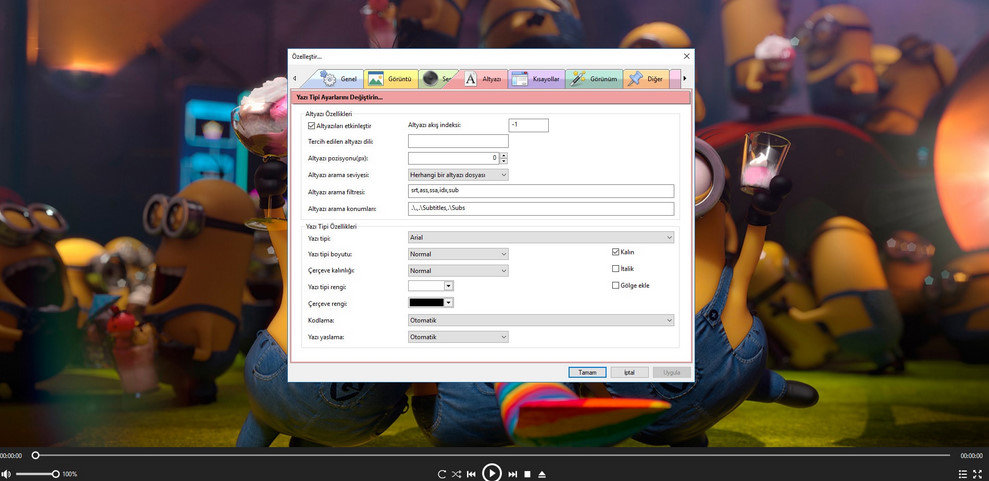Open the Yazı tipi boyutu dropdown
This screenshot has width=989, height=481.
point(458,254)
